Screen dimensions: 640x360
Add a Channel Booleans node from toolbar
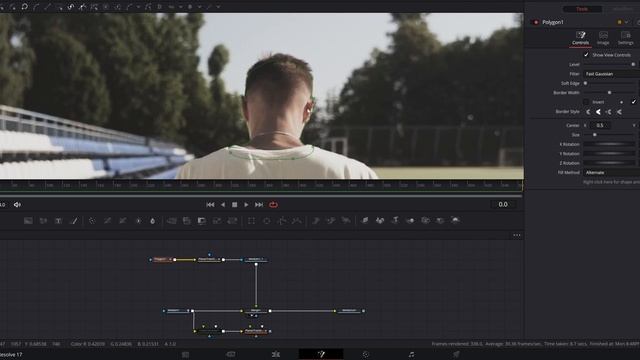click(x=187, y=221)
